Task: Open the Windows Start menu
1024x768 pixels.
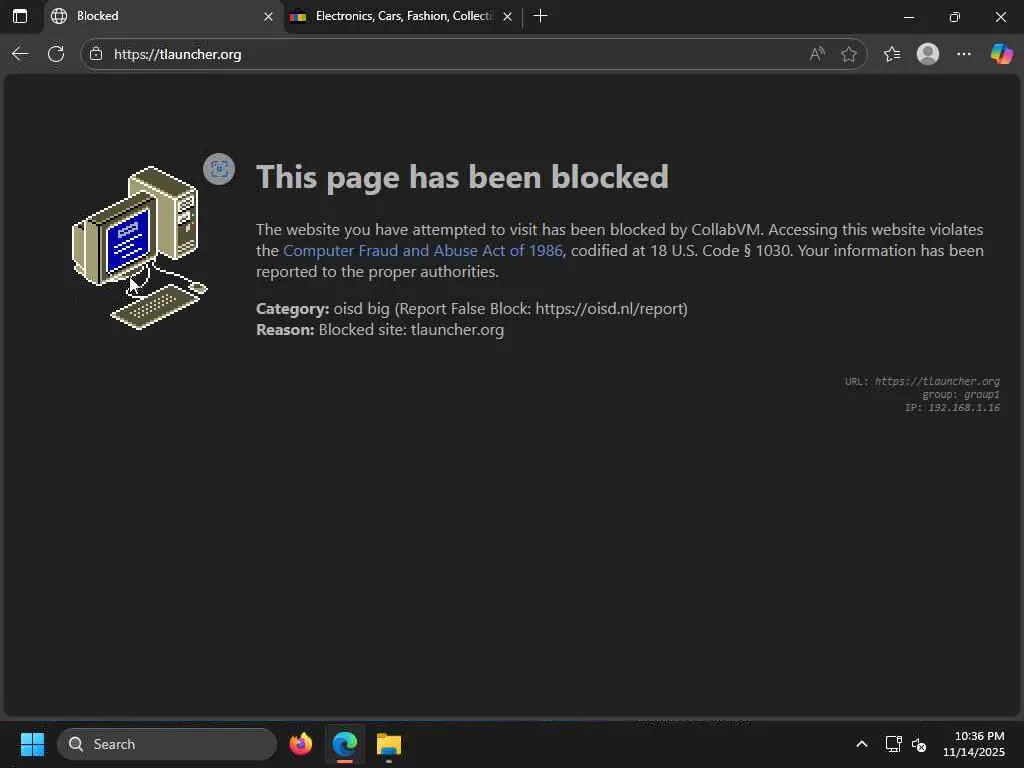Action: [32, 744]
